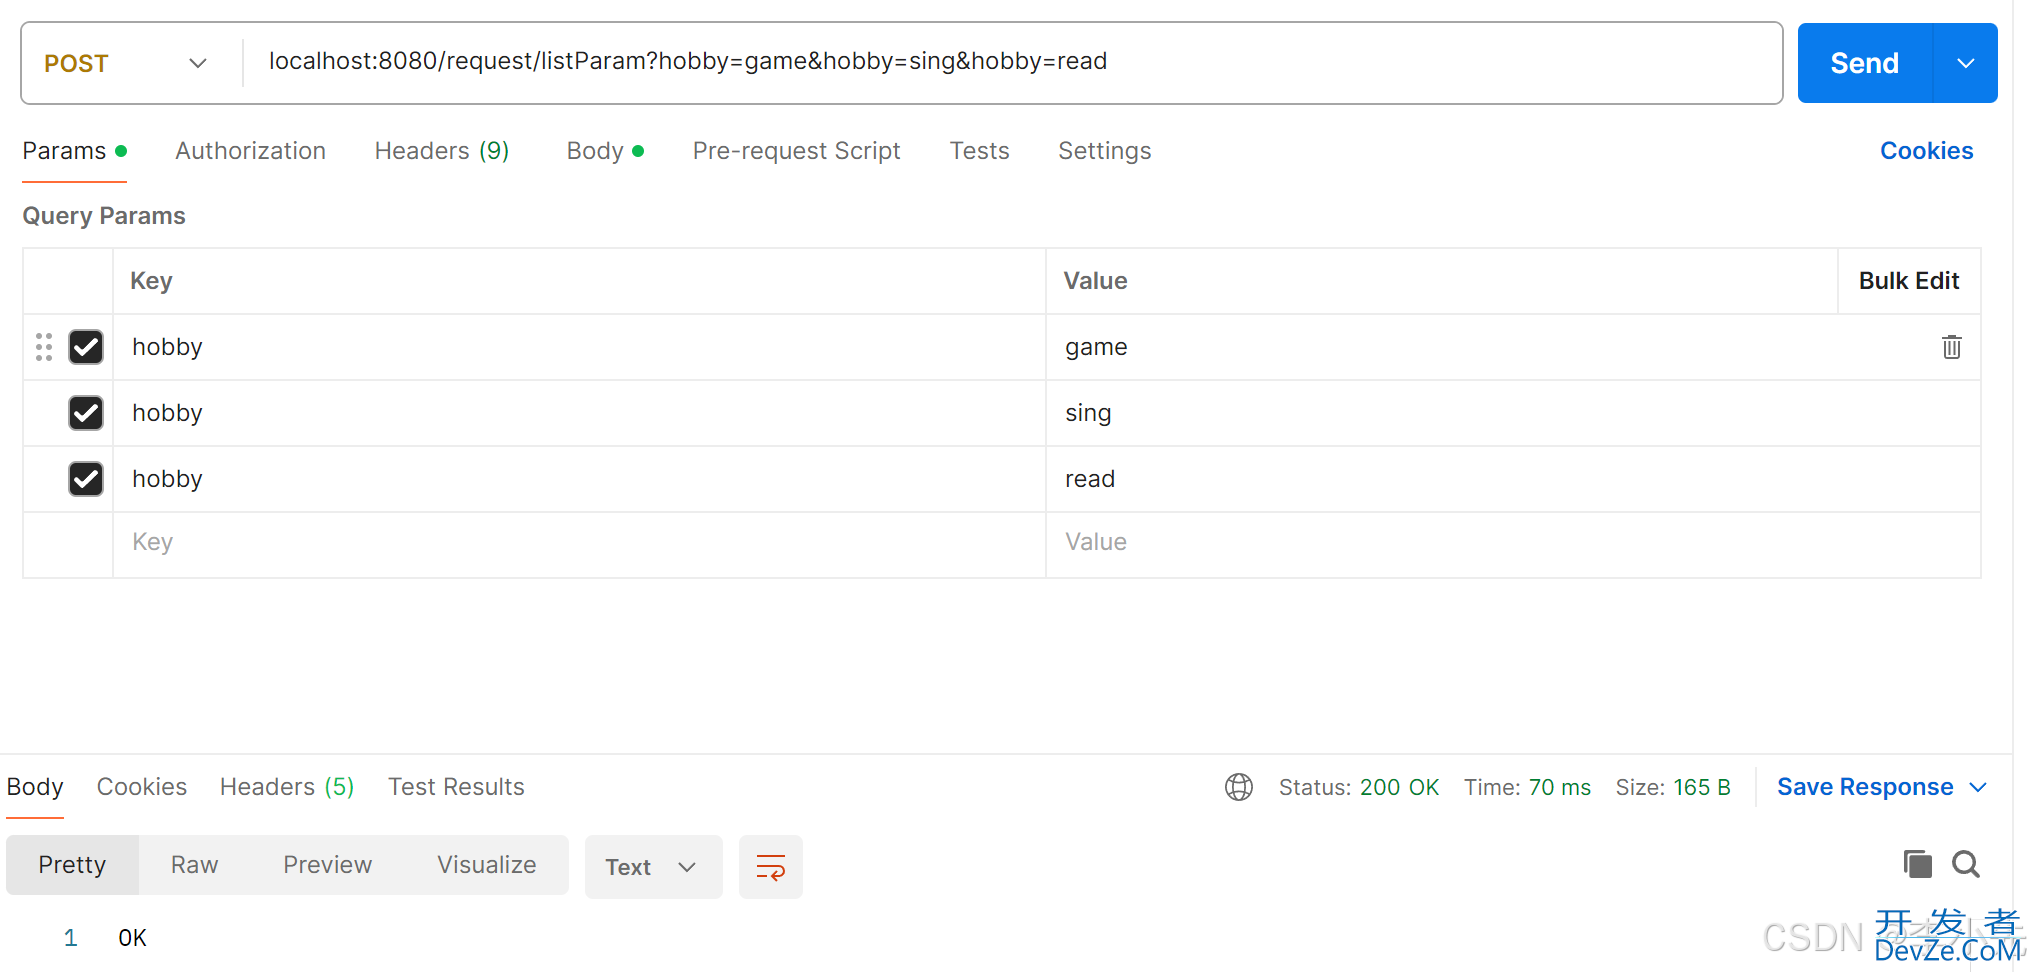The image size is (2031, 972).
Task: Click the request URL field
Action: point(1012,62)
